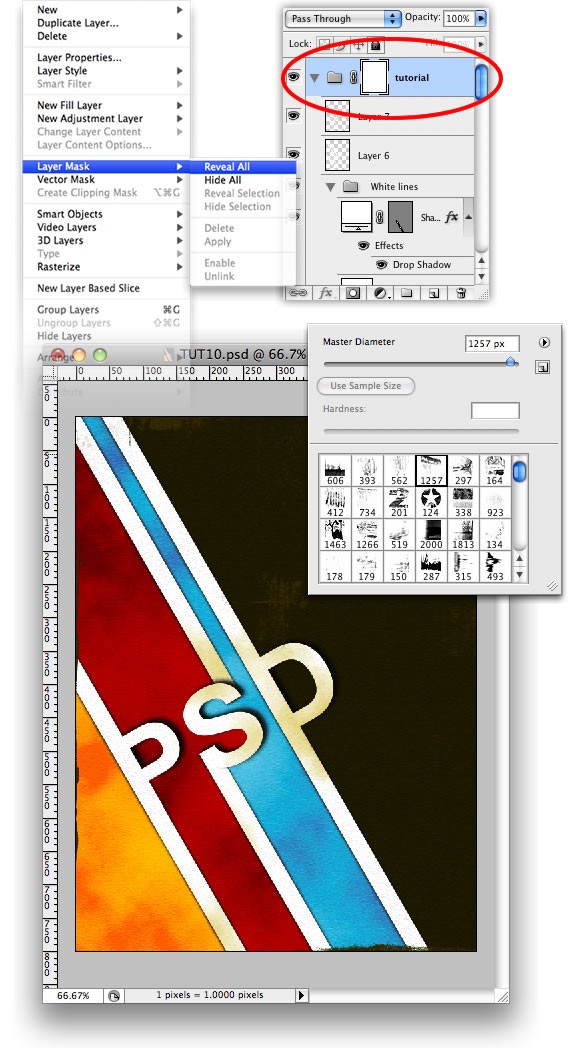Screen dimensions: 584x1059
Task: Collapse the White lines group
Action: (330, 187)
